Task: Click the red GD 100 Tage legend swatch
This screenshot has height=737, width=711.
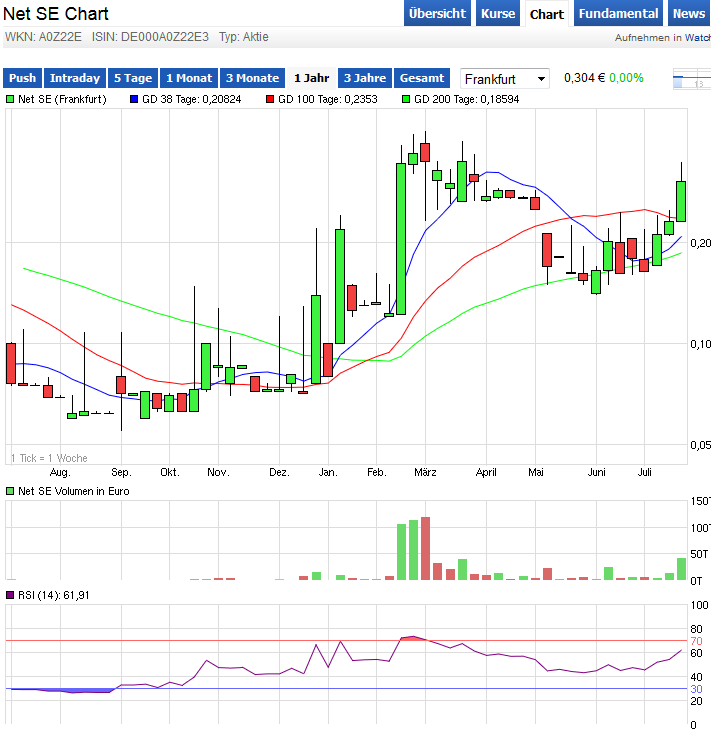Action: 270,99
